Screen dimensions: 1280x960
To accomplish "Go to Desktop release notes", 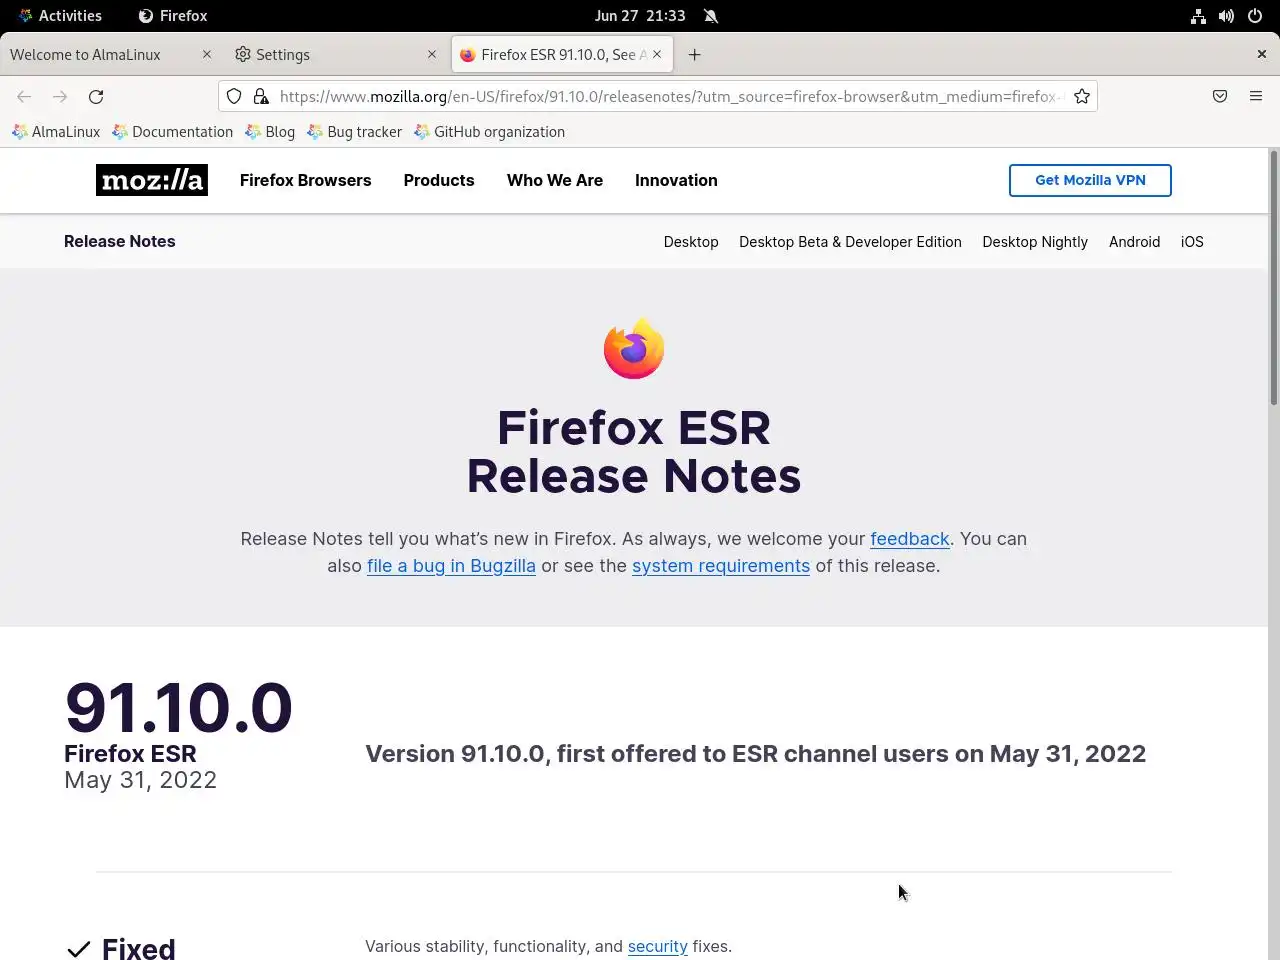I will (691, 242).
